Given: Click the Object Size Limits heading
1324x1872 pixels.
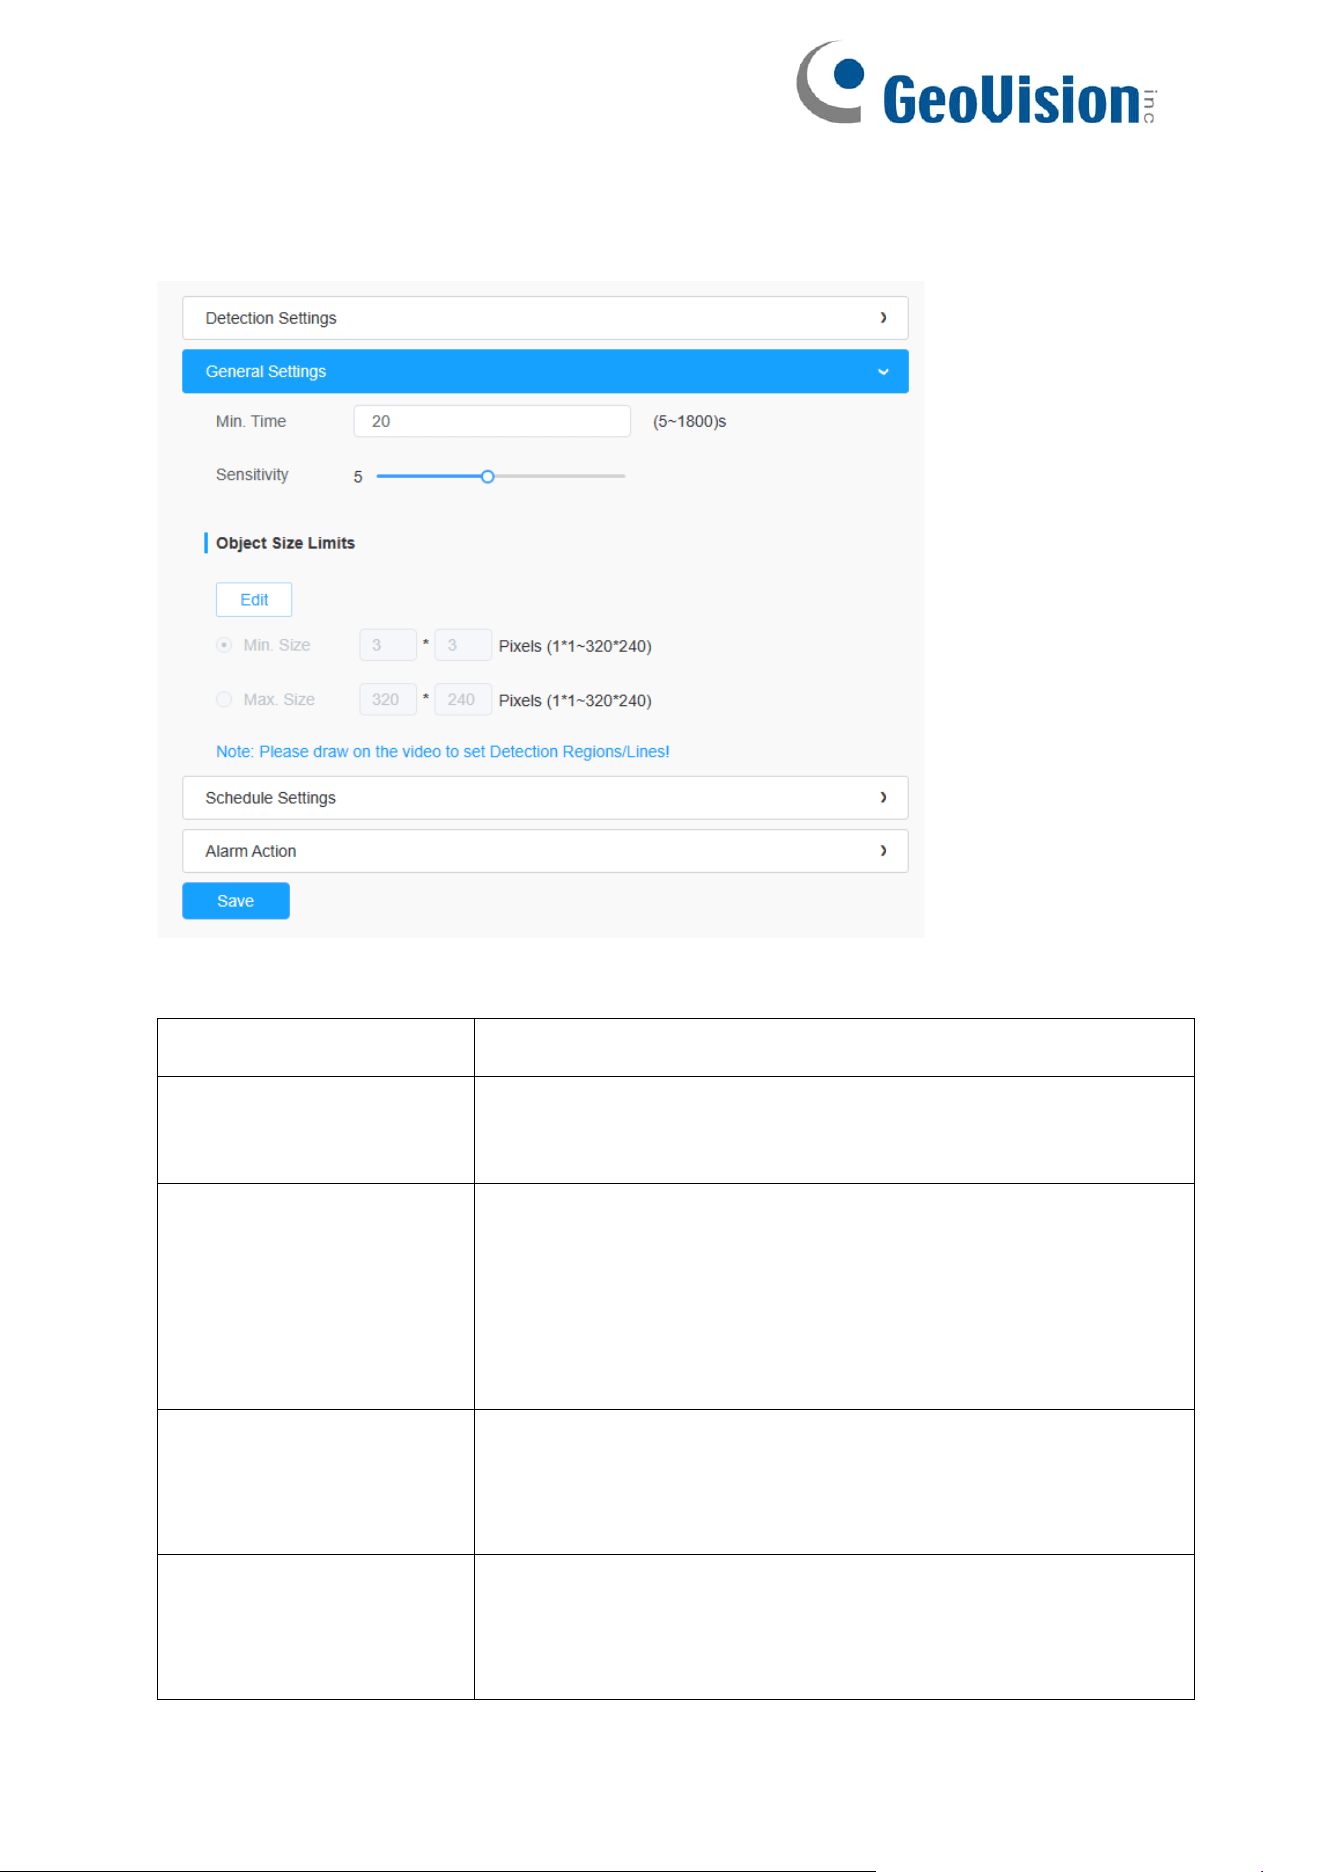Looking at the screenshot, I should point(285,543).
